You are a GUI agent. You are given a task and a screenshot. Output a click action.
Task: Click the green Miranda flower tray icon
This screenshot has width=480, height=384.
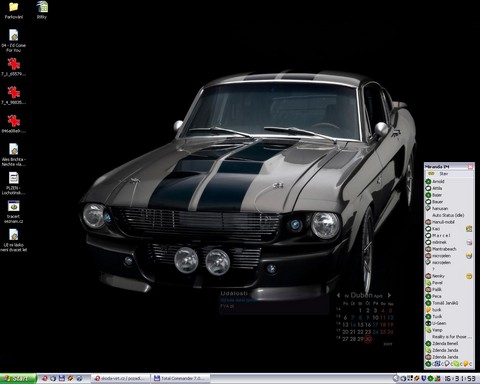coord(430,378)
